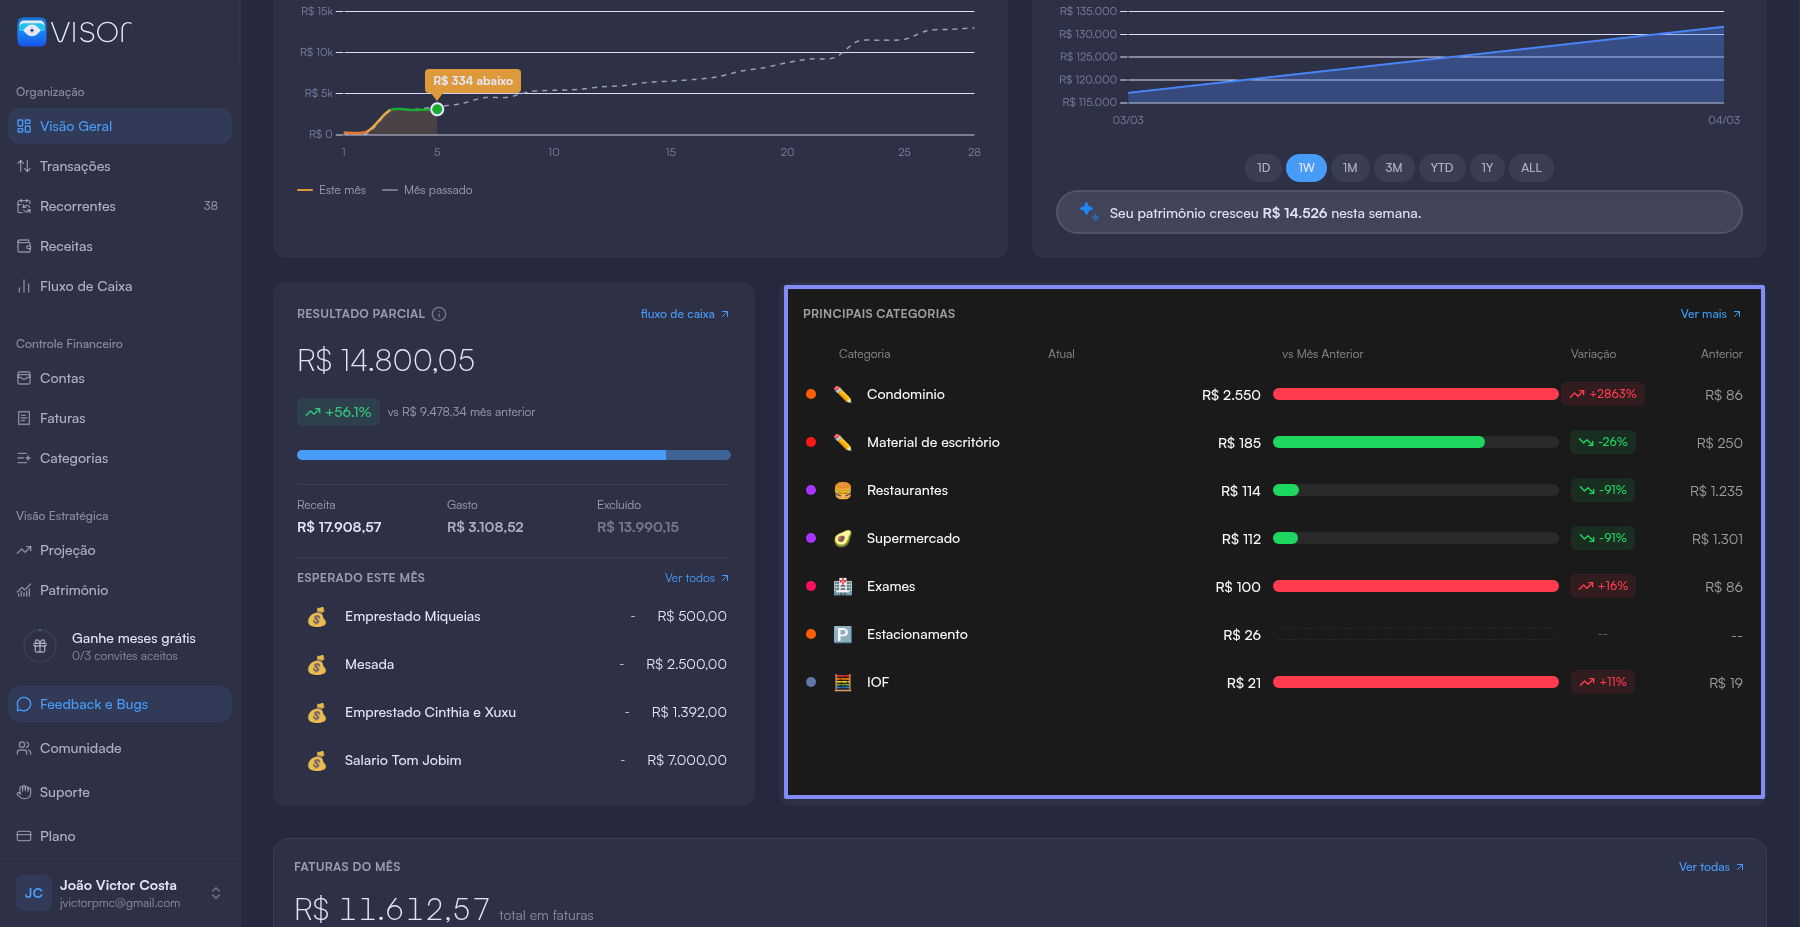Open the fluxo de caixa link

click(684, 314)
